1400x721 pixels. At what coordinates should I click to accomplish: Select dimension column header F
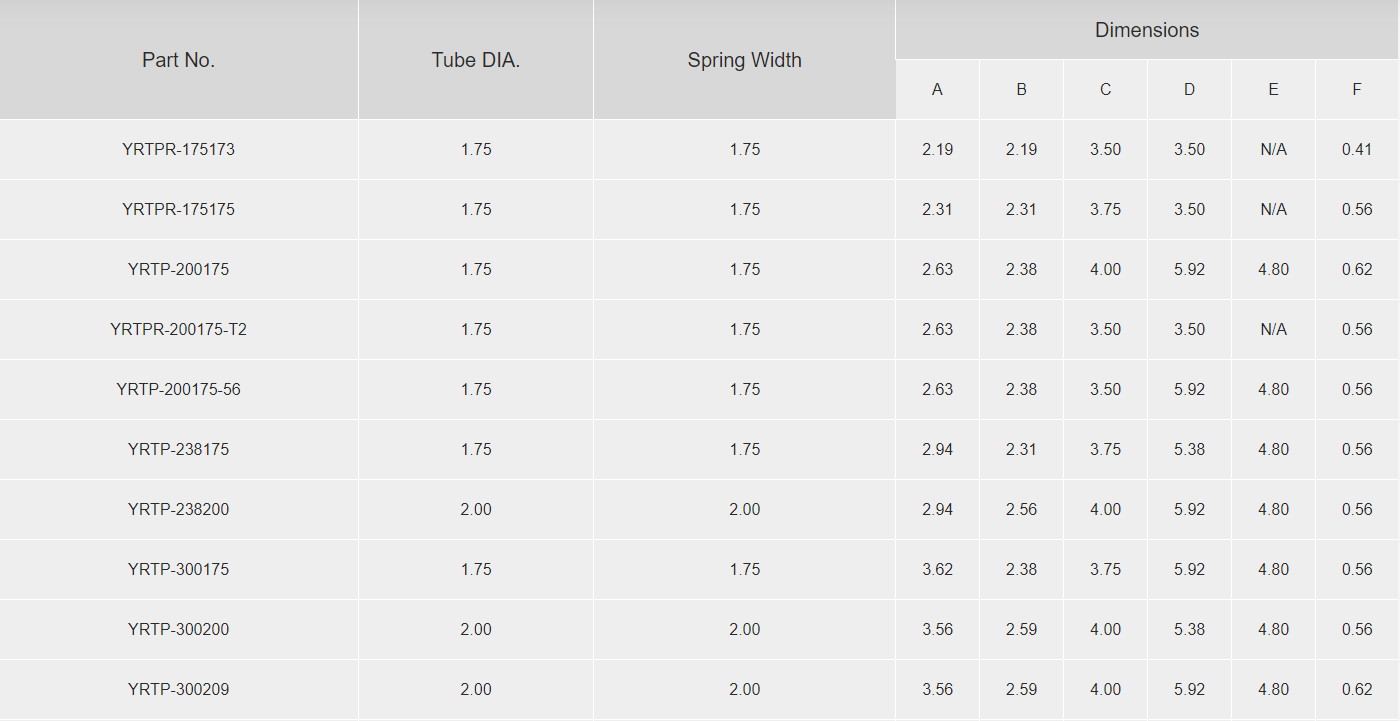coord(1357,90)
